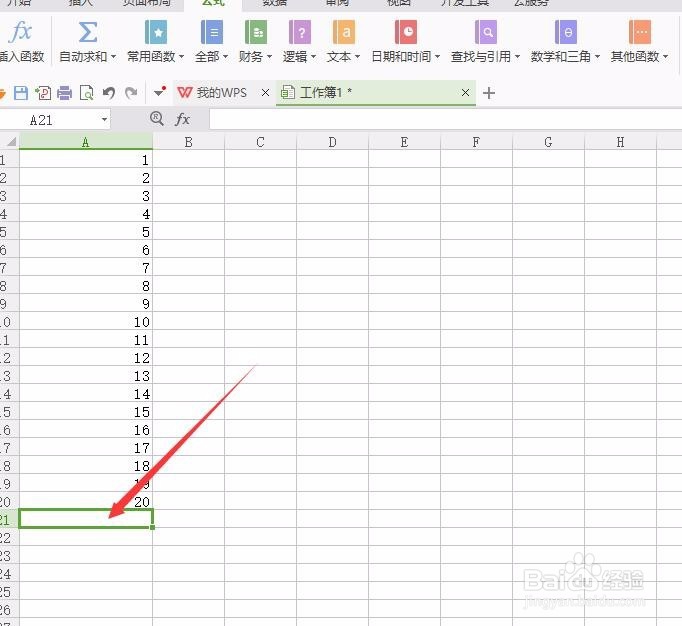The height and width of the screenshot is (626, 682).
Task: Select the cell containing 15
Action: [x=86, y=412]
